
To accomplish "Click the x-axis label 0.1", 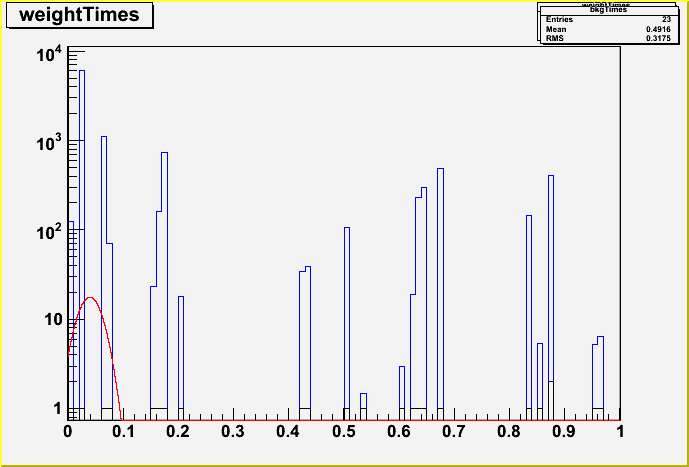I will [x=123, y=431].
